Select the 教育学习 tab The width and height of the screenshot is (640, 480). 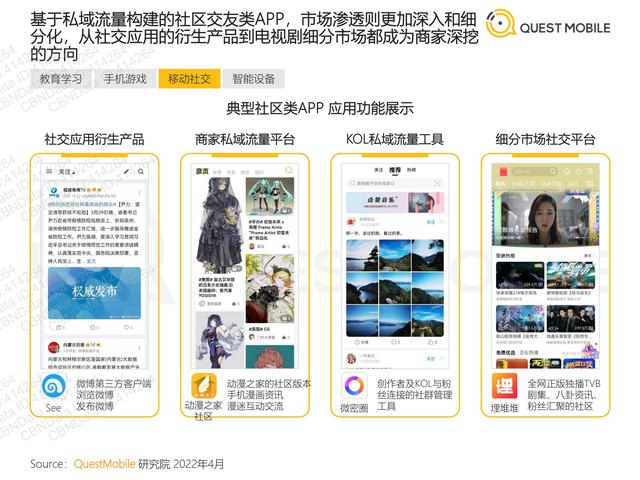[61, 79]
